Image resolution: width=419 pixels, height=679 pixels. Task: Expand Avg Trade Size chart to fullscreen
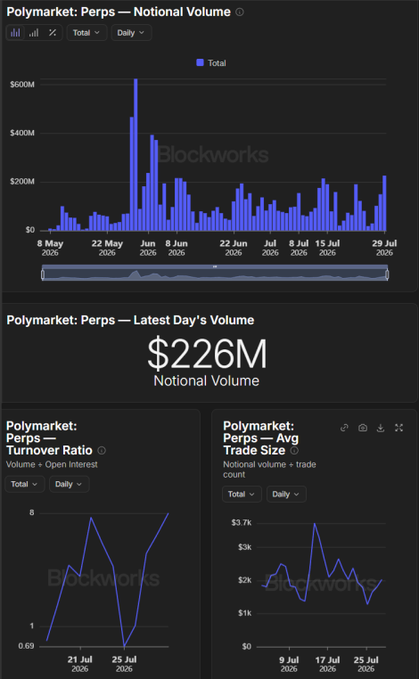(x=399, y=428)
